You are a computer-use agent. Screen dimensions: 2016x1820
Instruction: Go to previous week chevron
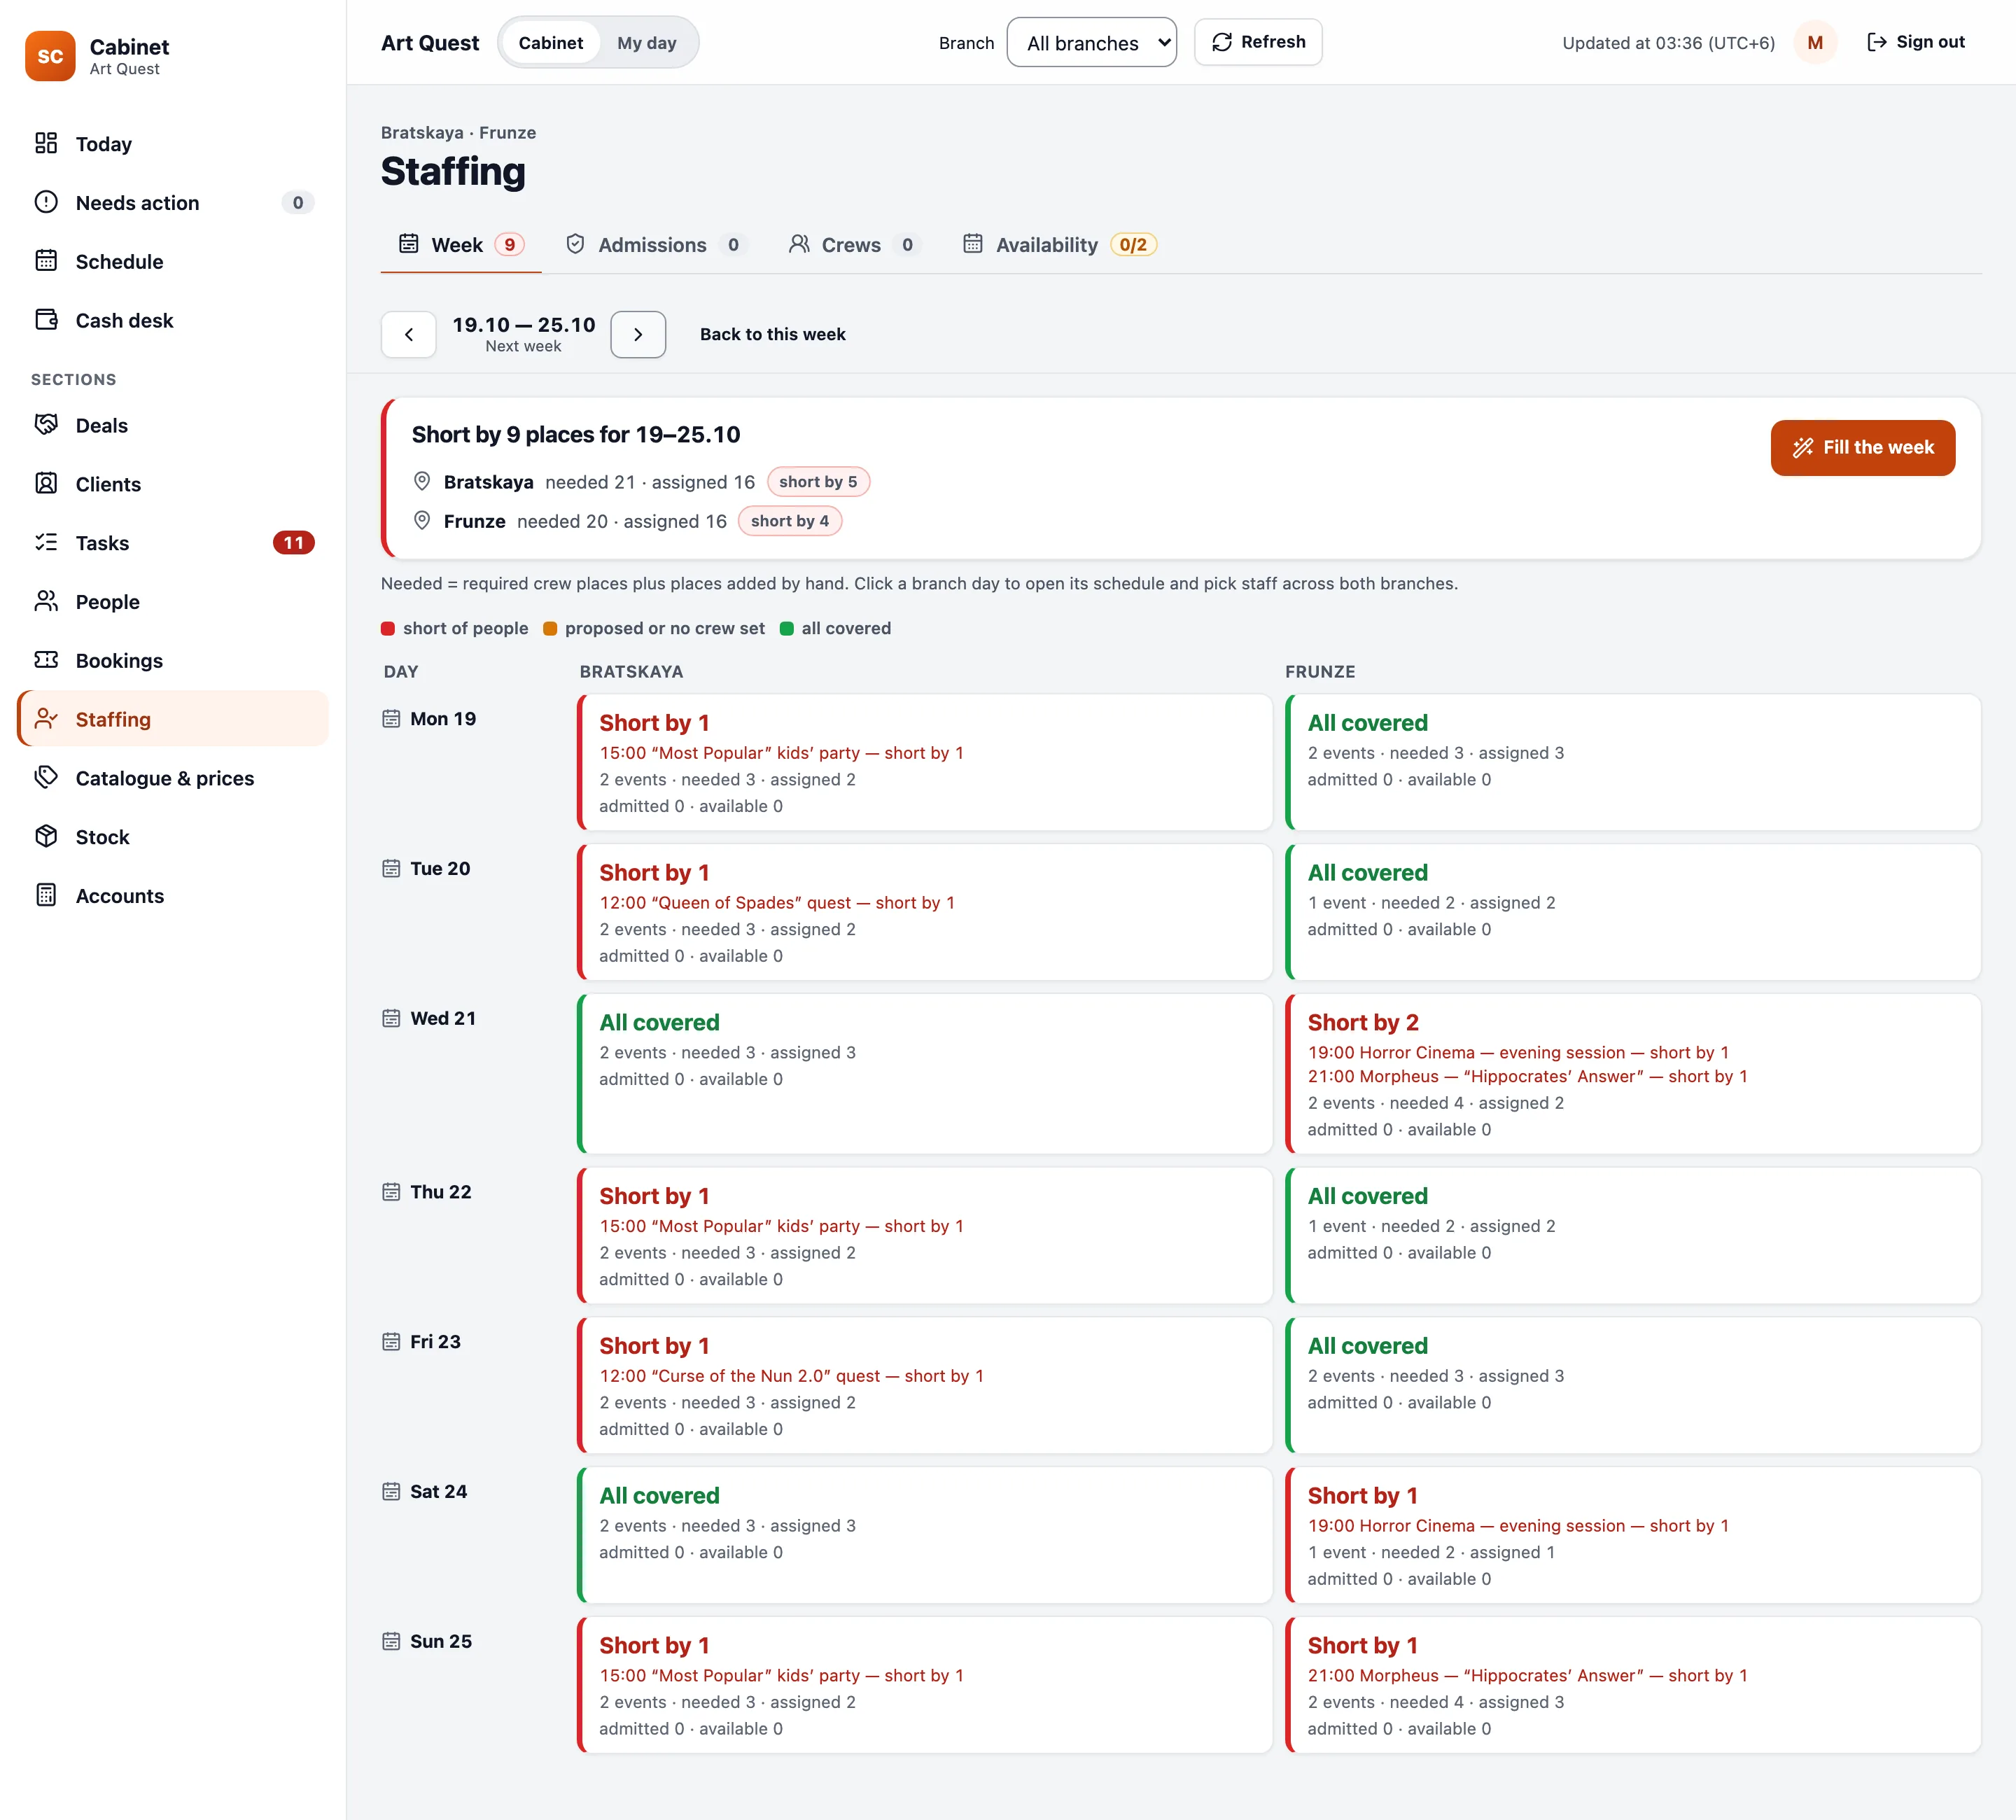coord(408,335)
